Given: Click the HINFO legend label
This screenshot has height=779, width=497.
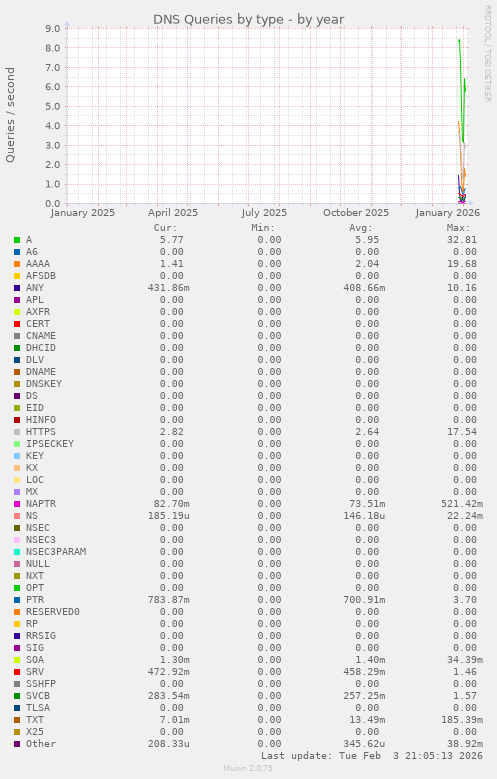Looking at the screenshot, I should (x=41, y=420).
